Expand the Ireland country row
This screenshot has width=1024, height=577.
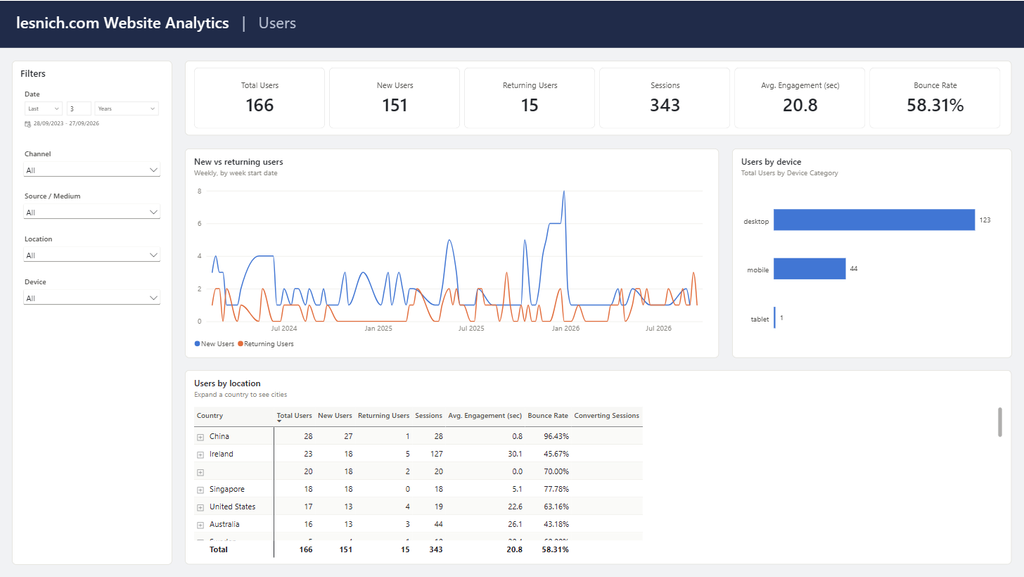(x=200, y=455)
